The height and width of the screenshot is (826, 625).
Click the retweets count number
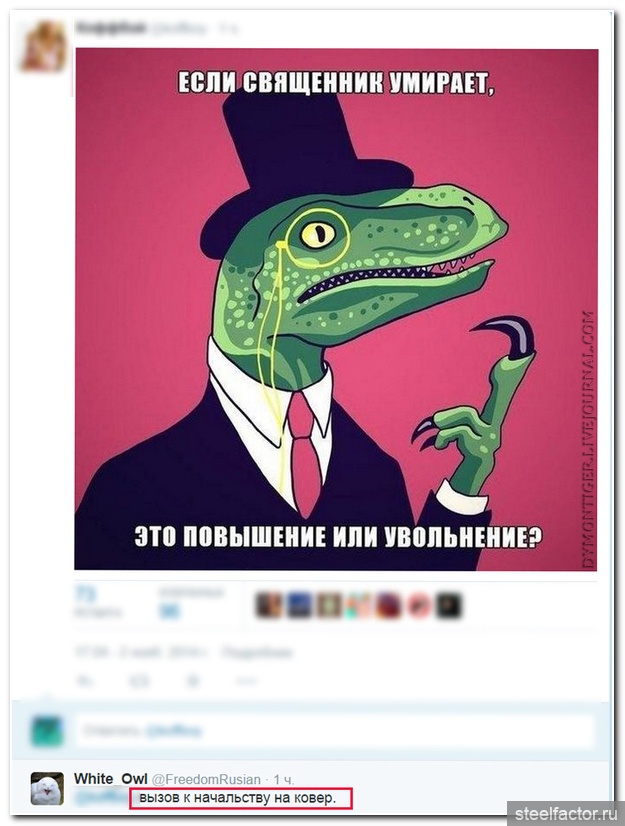coord(86,594)
